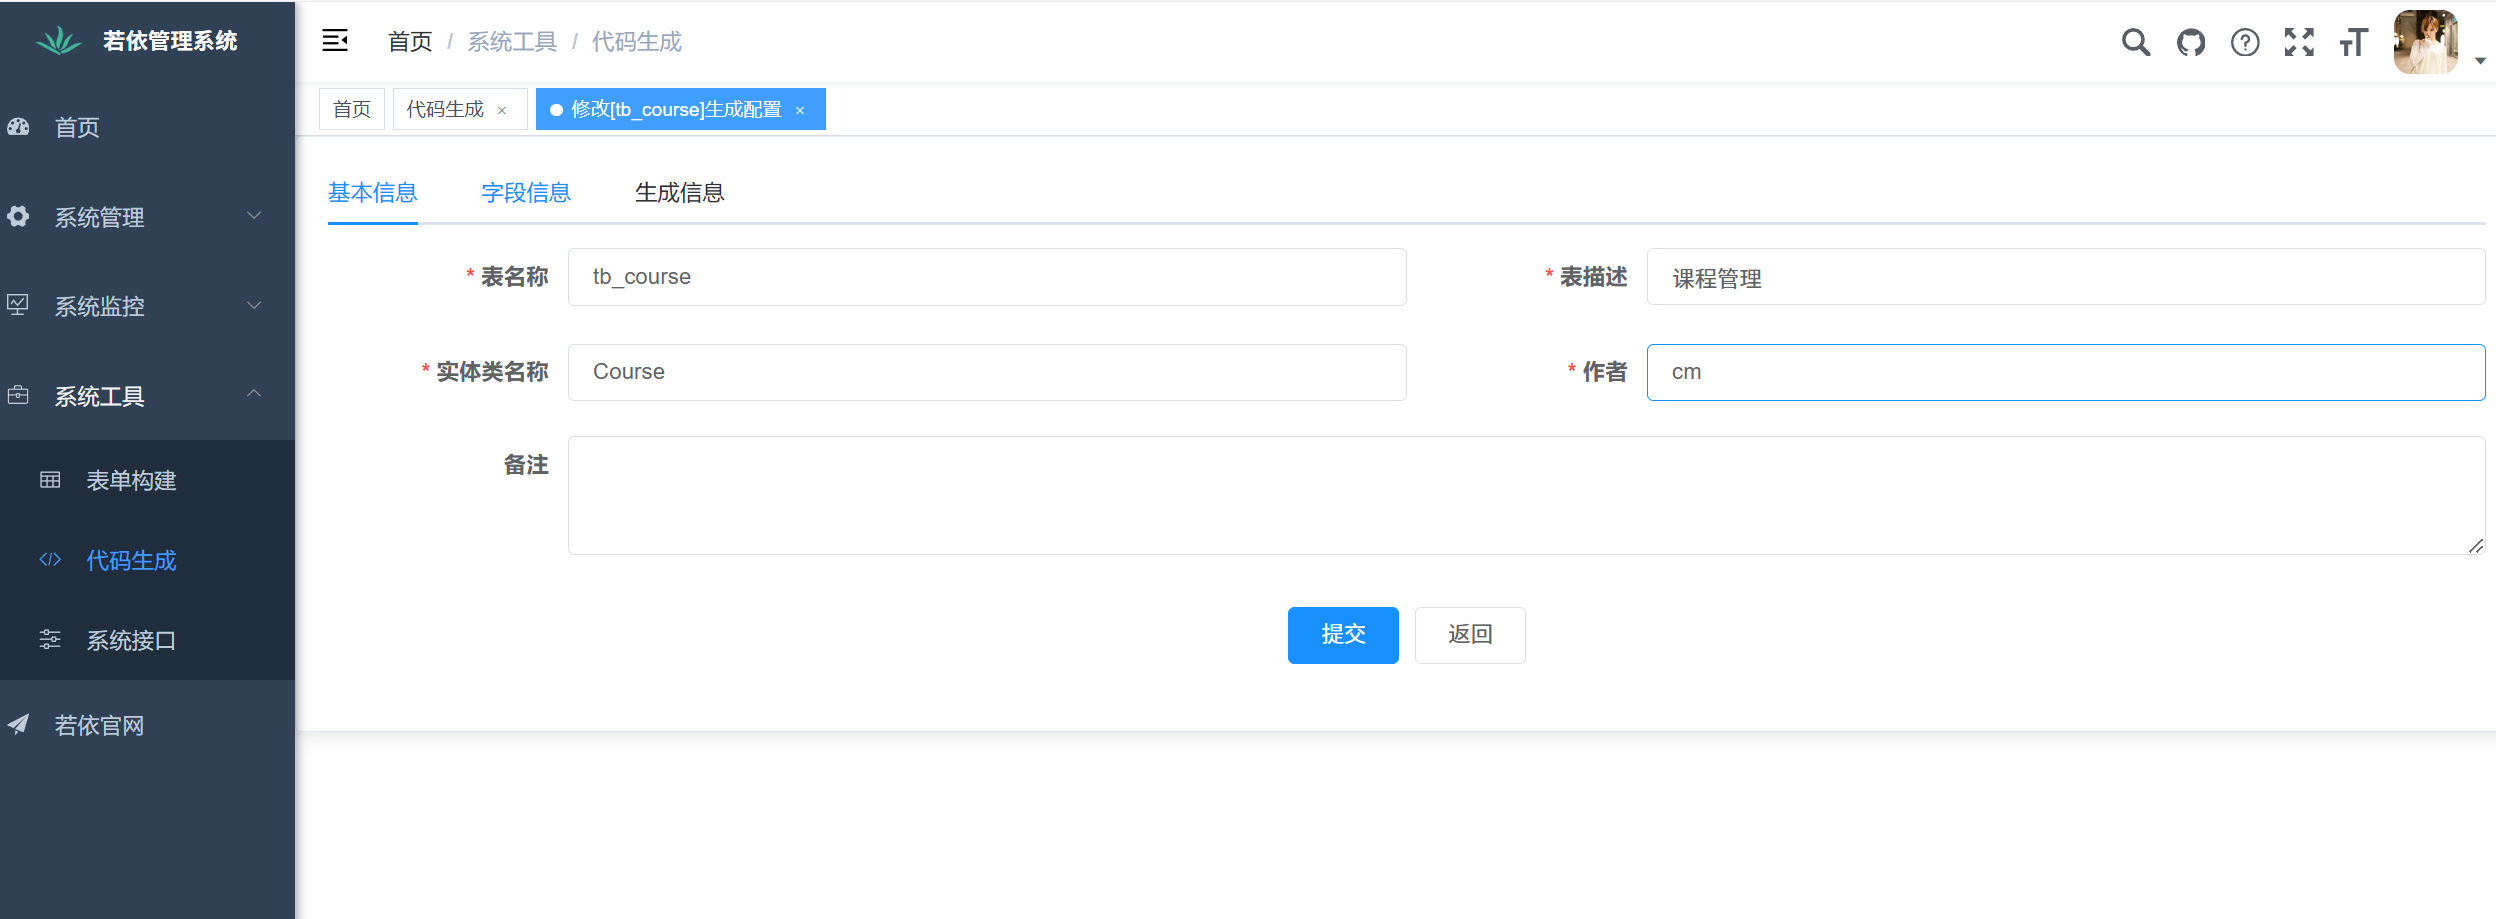Open the GitHub icon in the top bar
2496x919 pixels.
(2190, 43)
